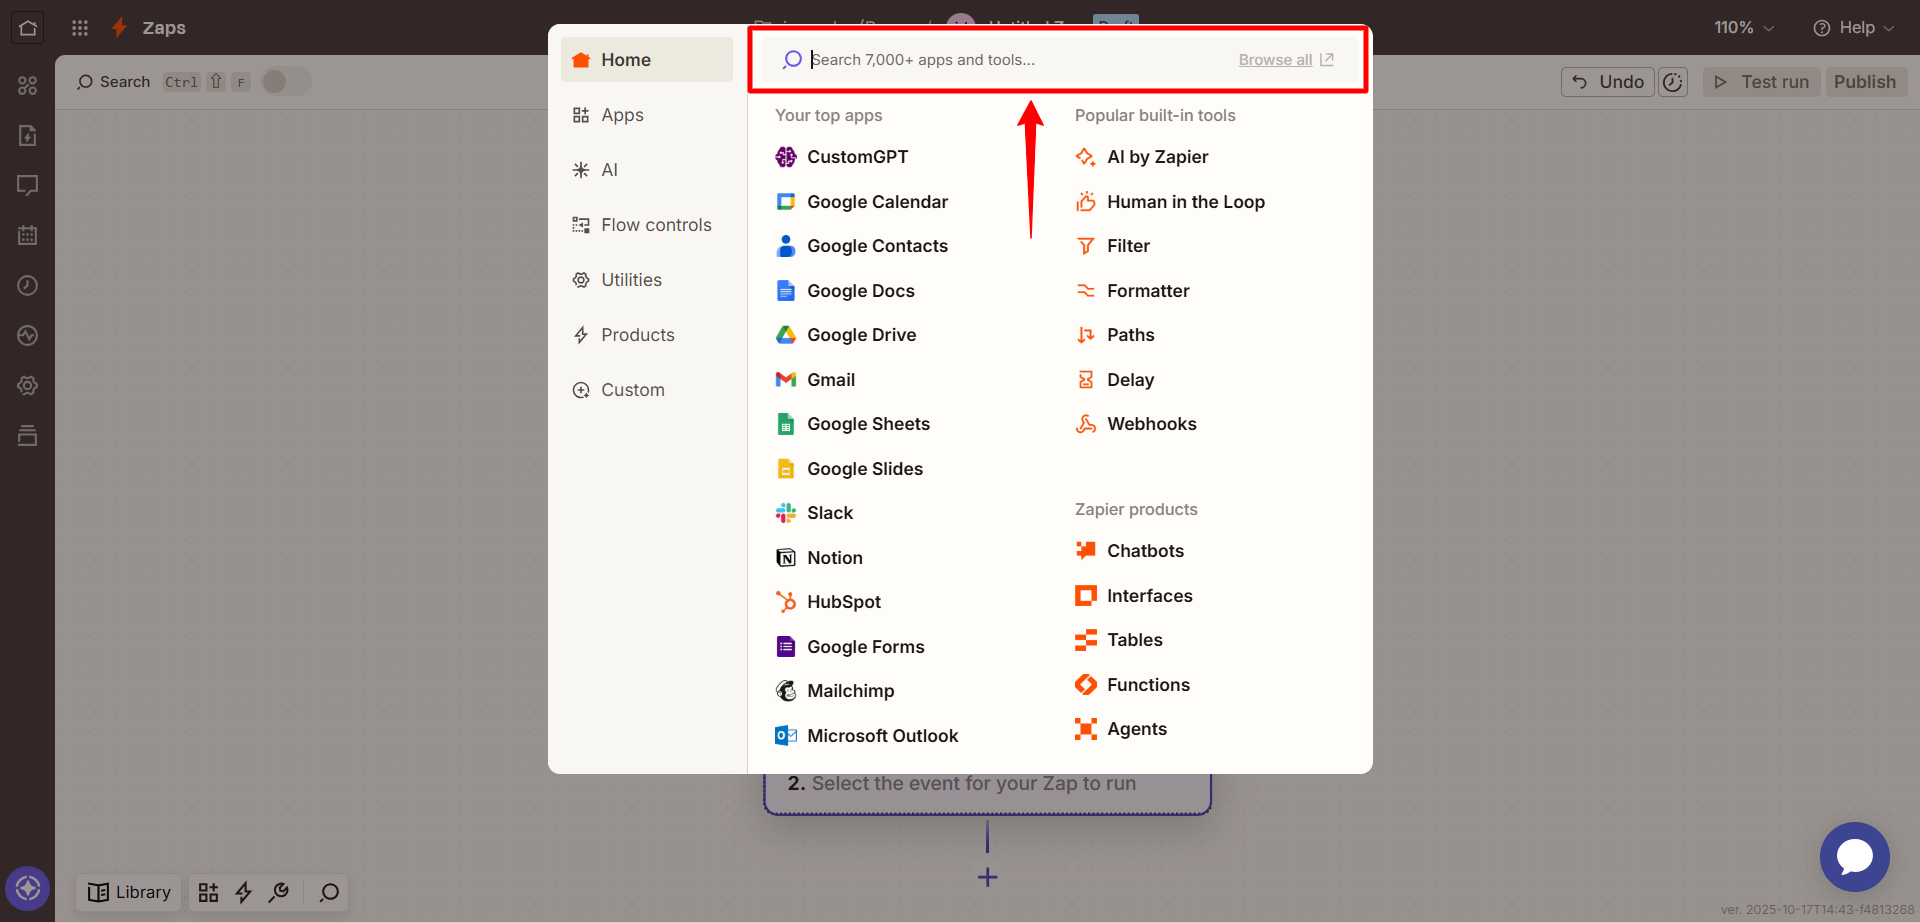Click the version history icon beside Undo
1920x922 pixels.
(1673, 82)
